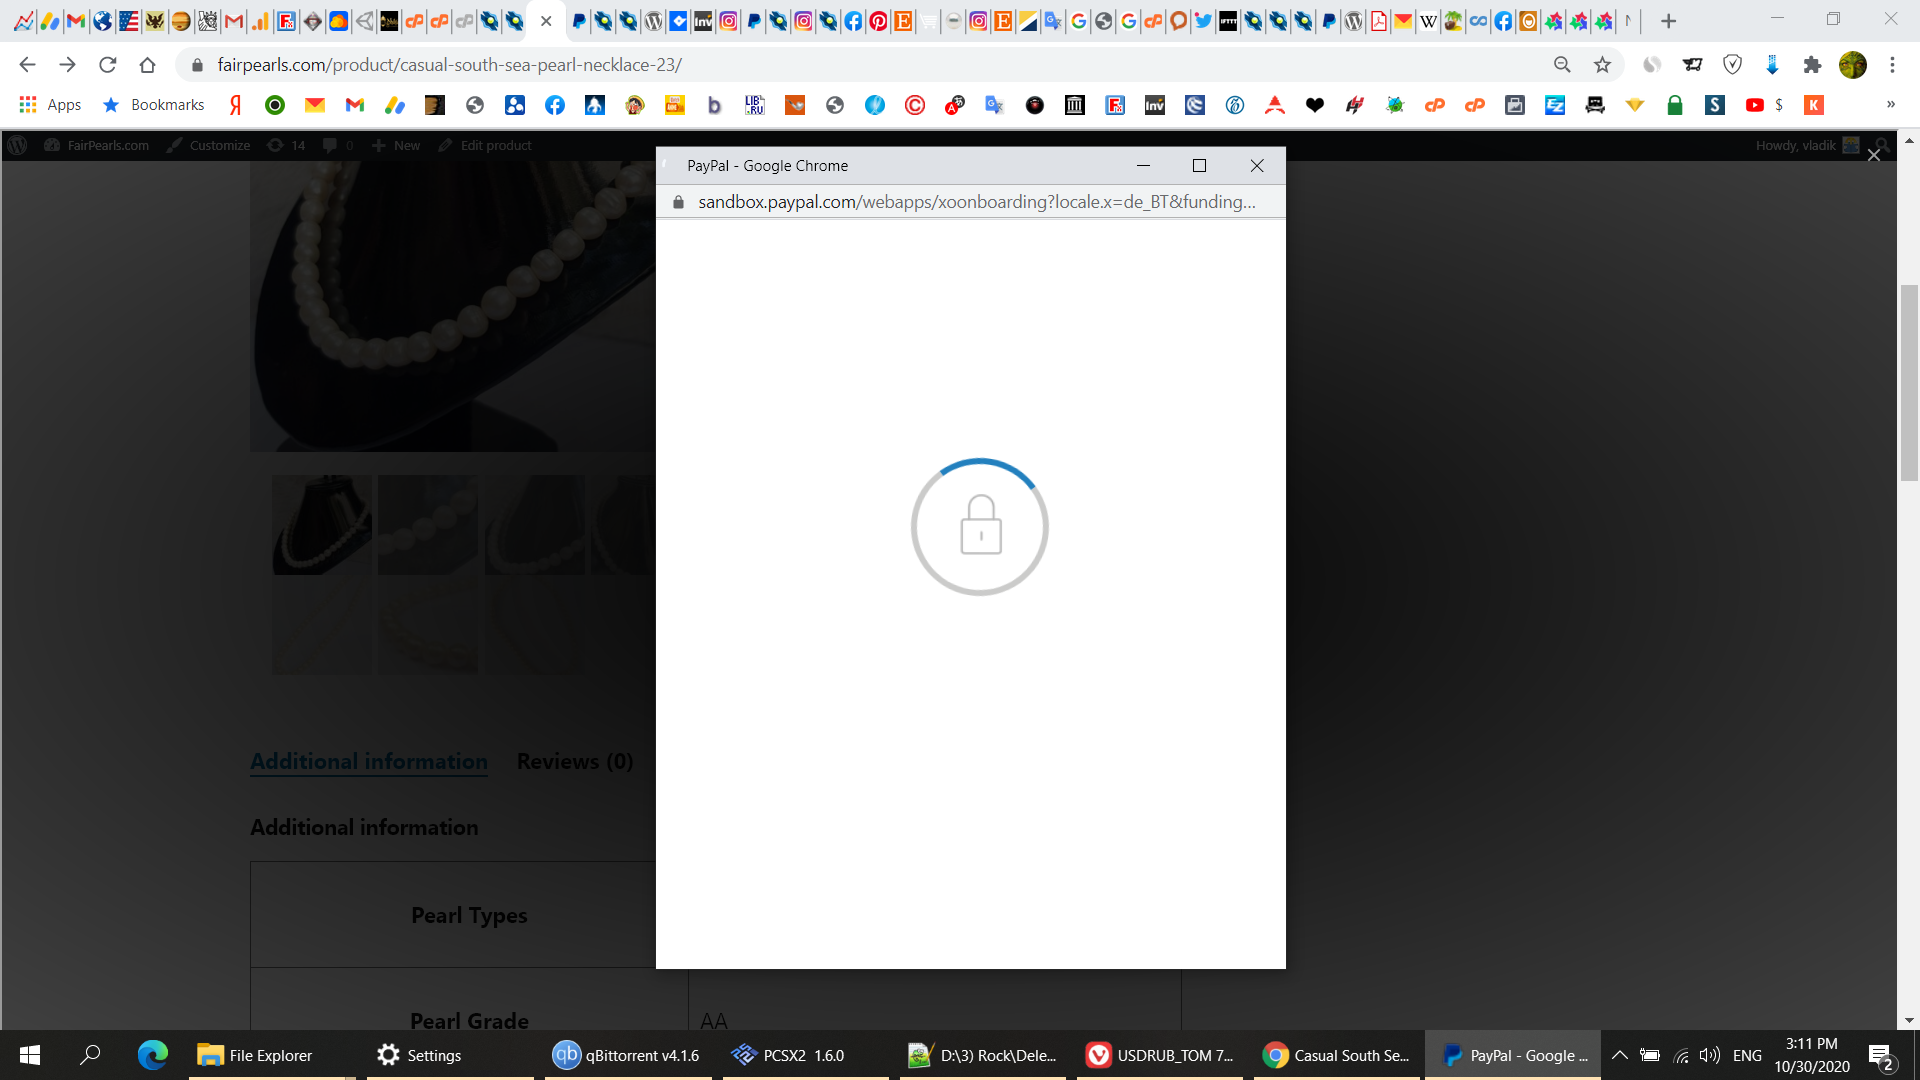1920x1080 pixels.
Task: Bookmark this page with the star icon
Action: tap(1602, 65)
